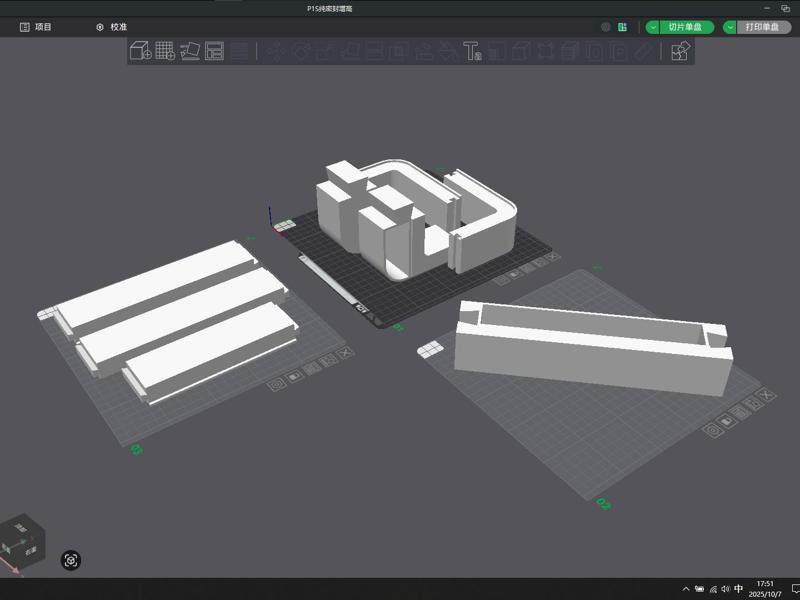800x600 pixels.
Task: Click the 03 plate number label
Action: coord(136,449)
